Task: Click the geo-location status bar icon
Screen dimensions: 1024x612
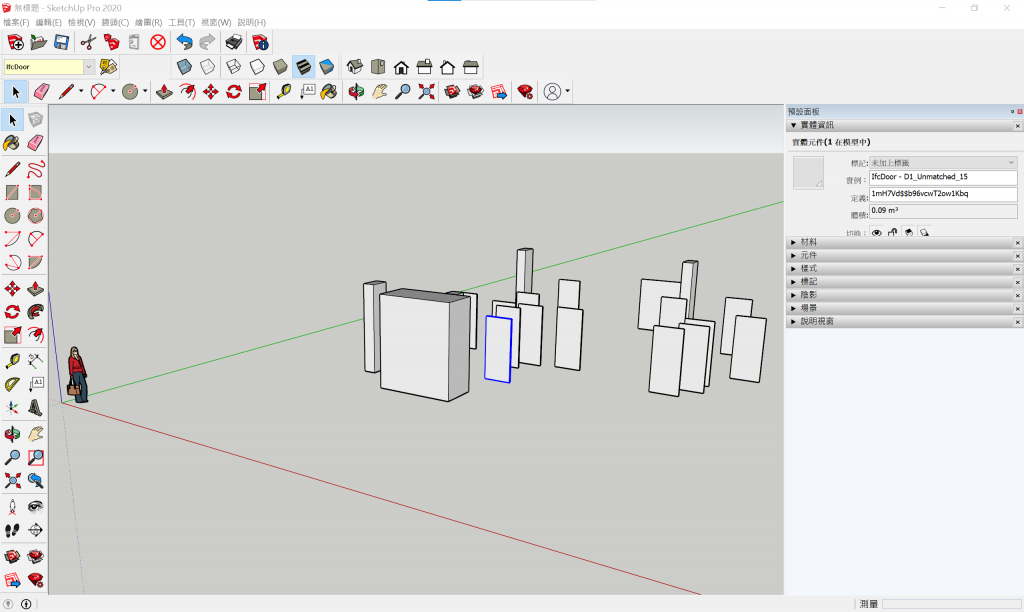Action: 8,604
